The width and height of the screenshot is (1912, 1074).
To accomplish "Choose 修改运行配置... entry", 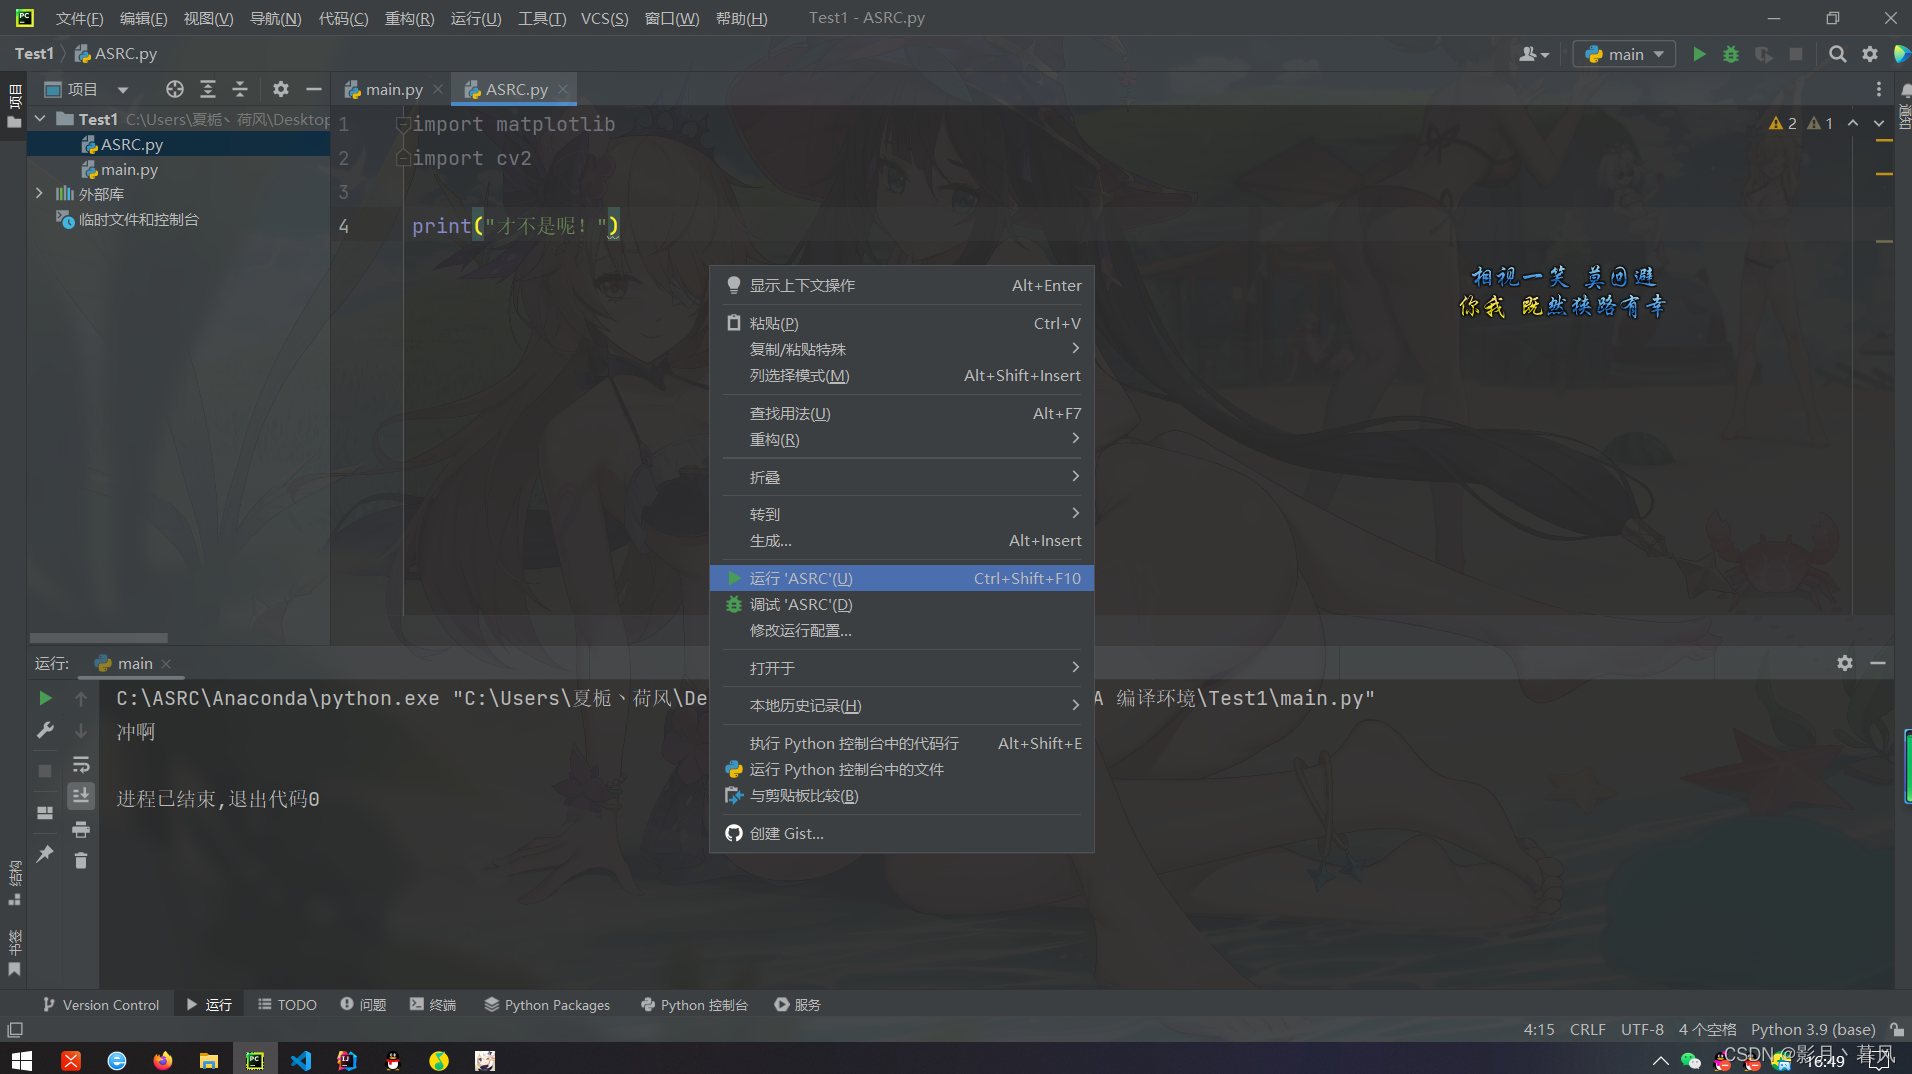I will (x=902, y=630).
